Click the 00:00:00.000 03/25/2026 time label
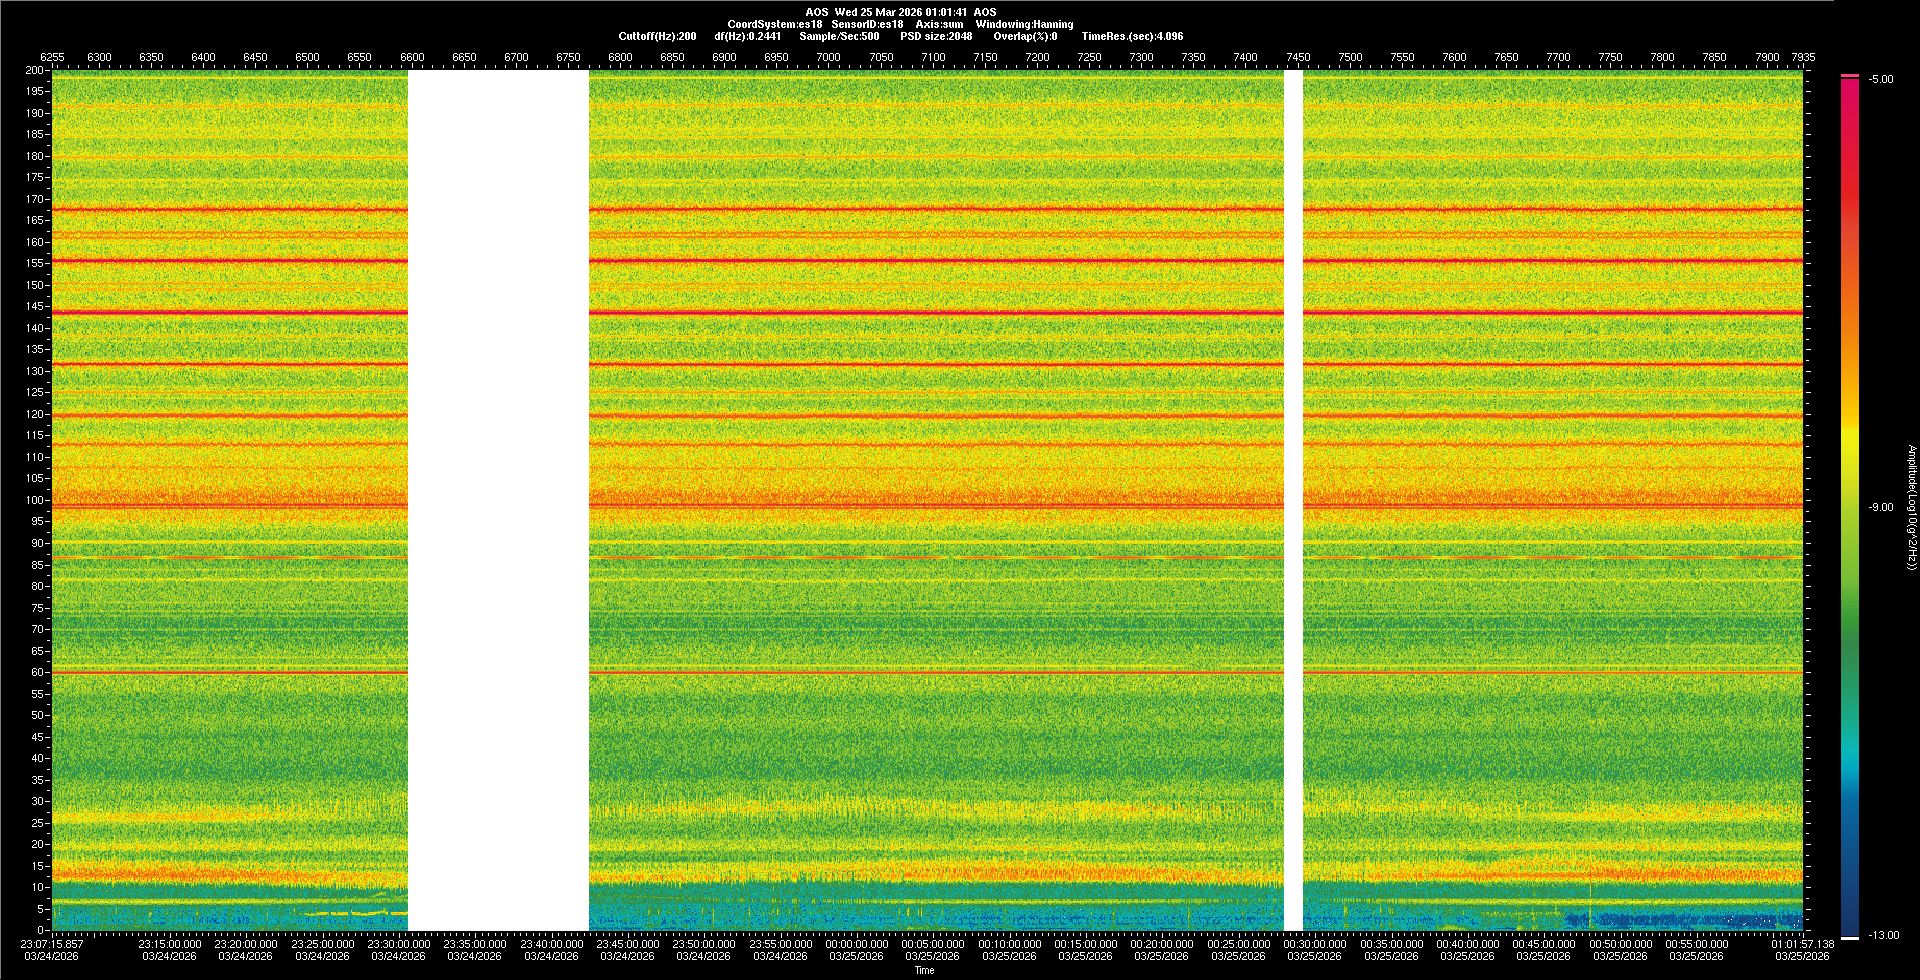Image resolution: width=1920 pixels, height=980 pixels. (x=856, y=950)
